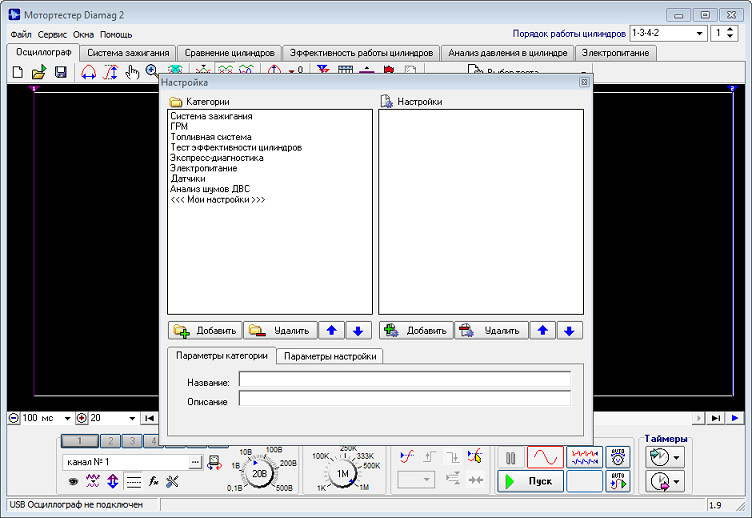The height and width of the screenshot is (518, 752).
Task: Start acquisition with Пуск button
Action: coord(530,481)
